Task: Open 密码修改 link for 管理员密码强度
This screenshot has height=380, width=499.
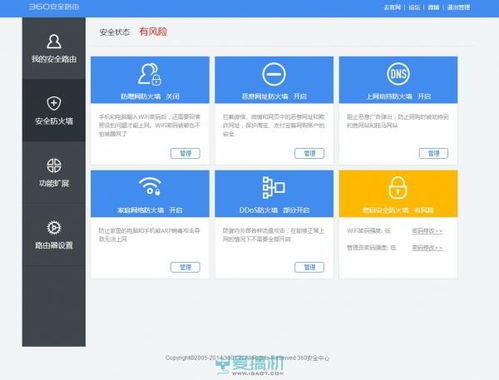Action: 427,248
